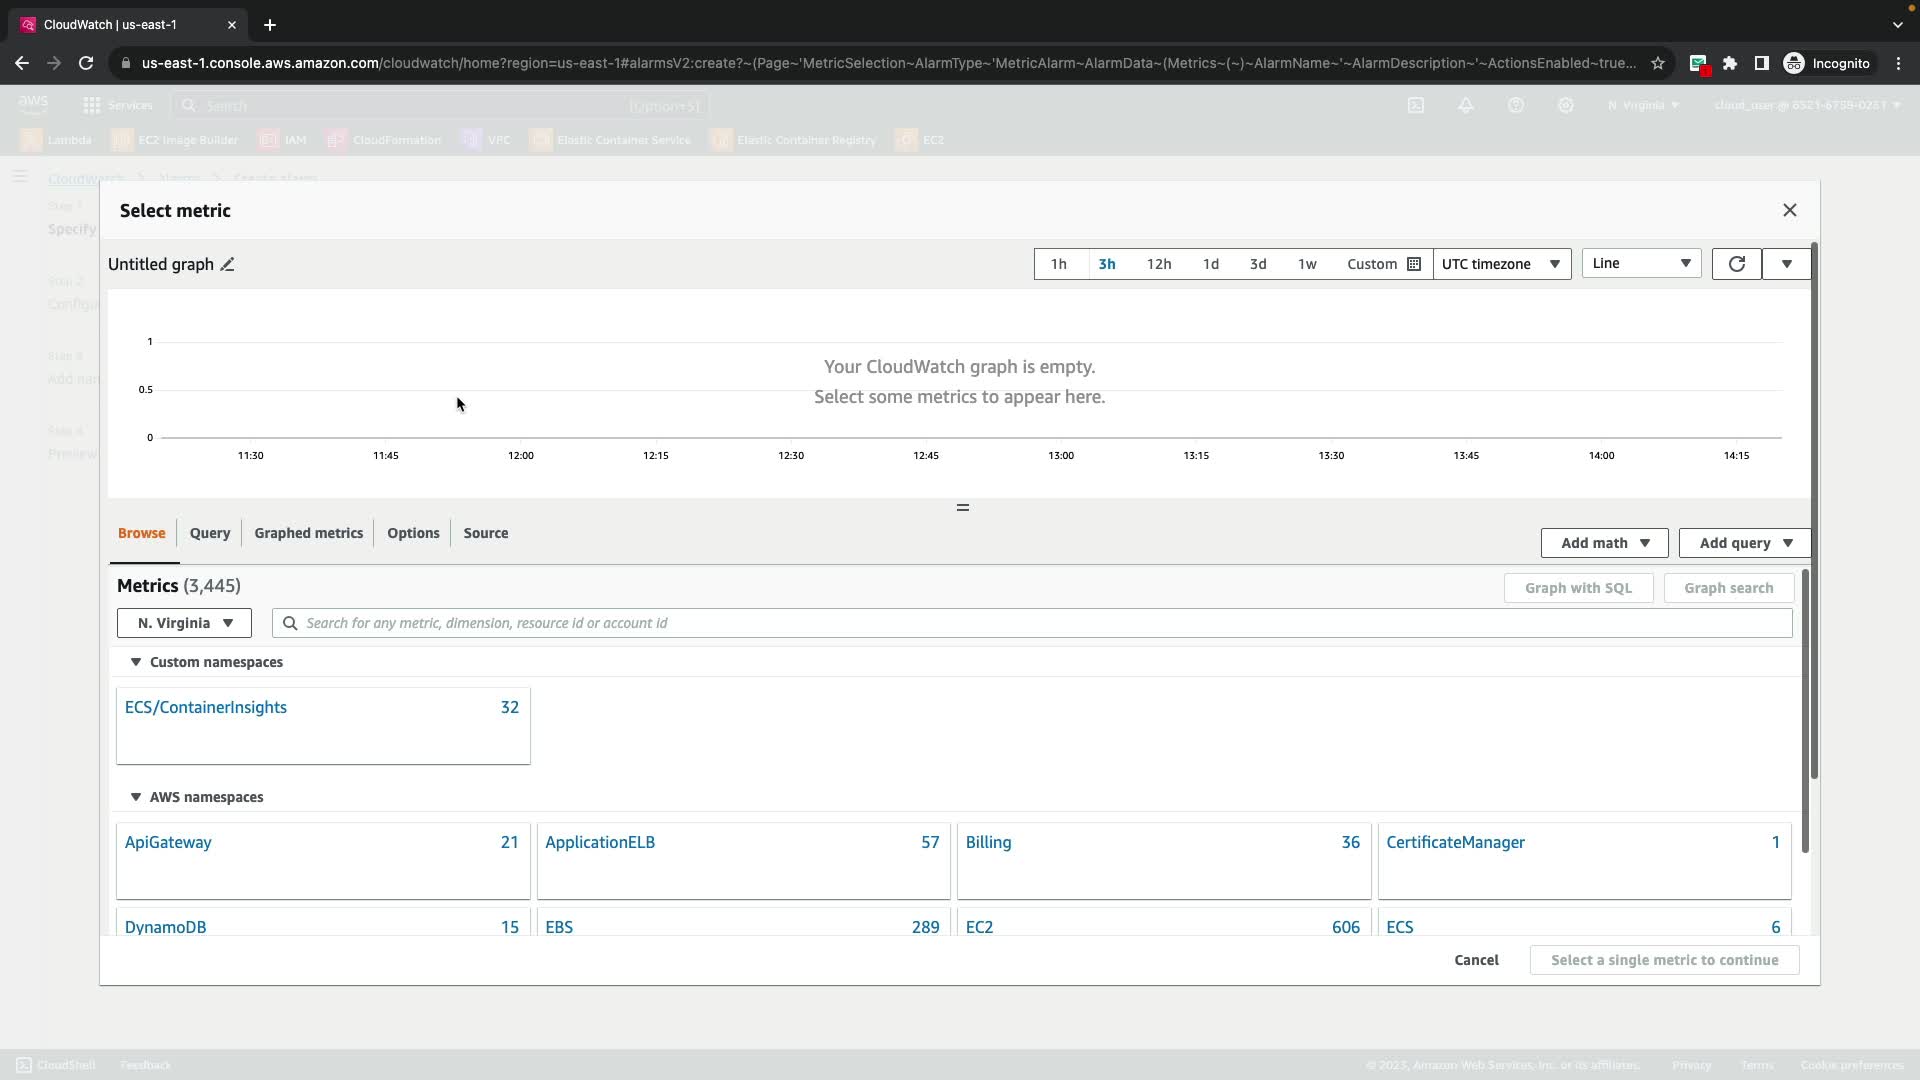
Task: Open the ECS/ContainerInsights namespace
Action: 206,707
